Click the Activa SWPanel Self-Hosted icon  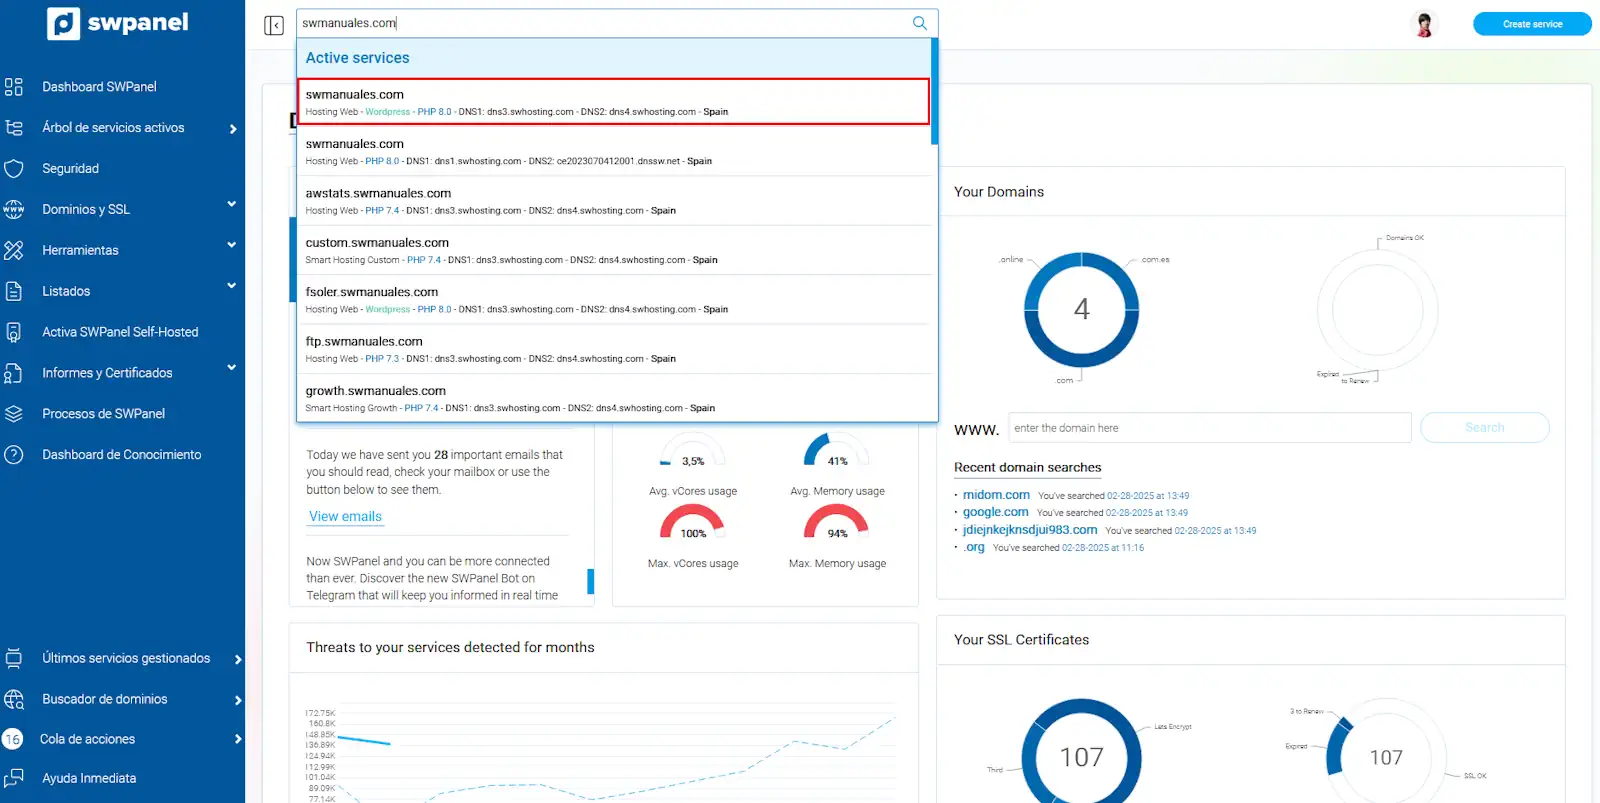pyautogui.click(x=14, y=333)
